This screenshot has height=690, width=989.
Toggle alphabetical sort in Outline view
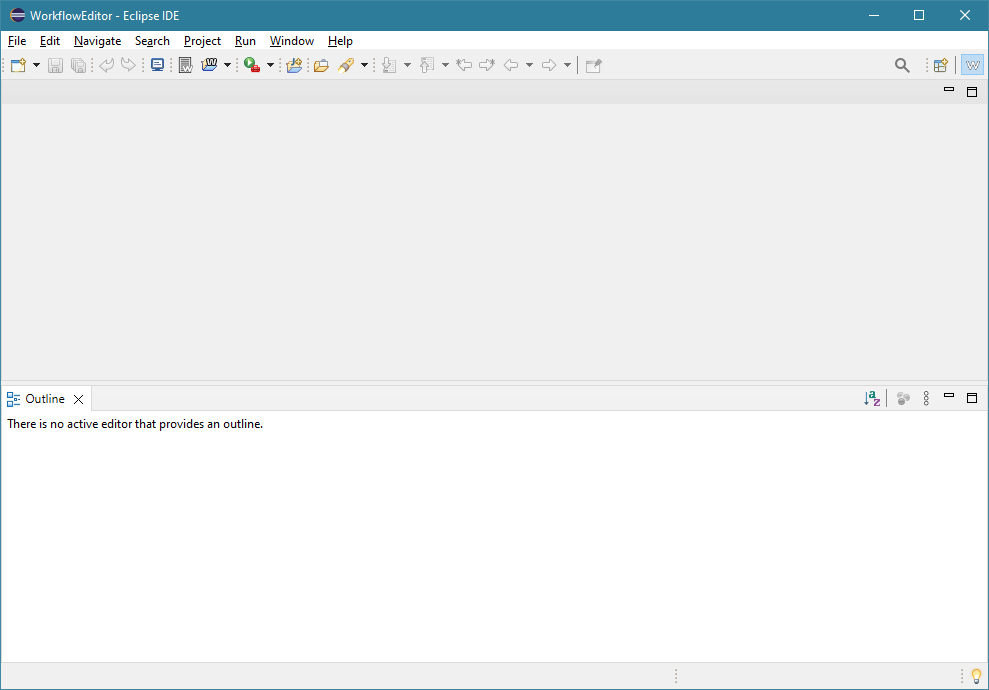click(x=872, y=398)
